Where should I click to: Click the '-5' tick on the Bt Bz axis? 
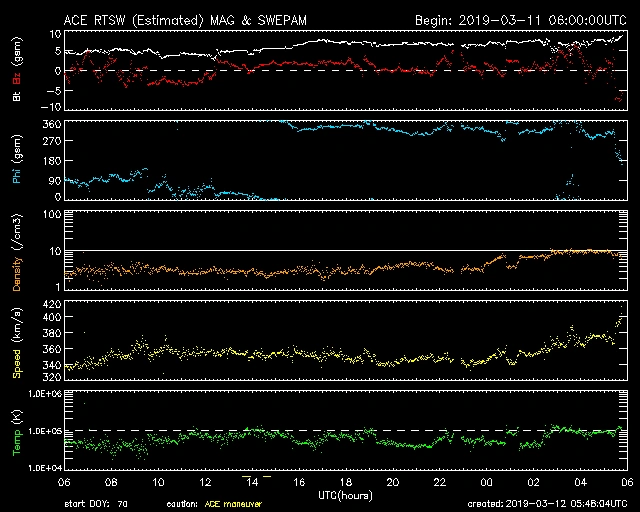pos(55,90)
